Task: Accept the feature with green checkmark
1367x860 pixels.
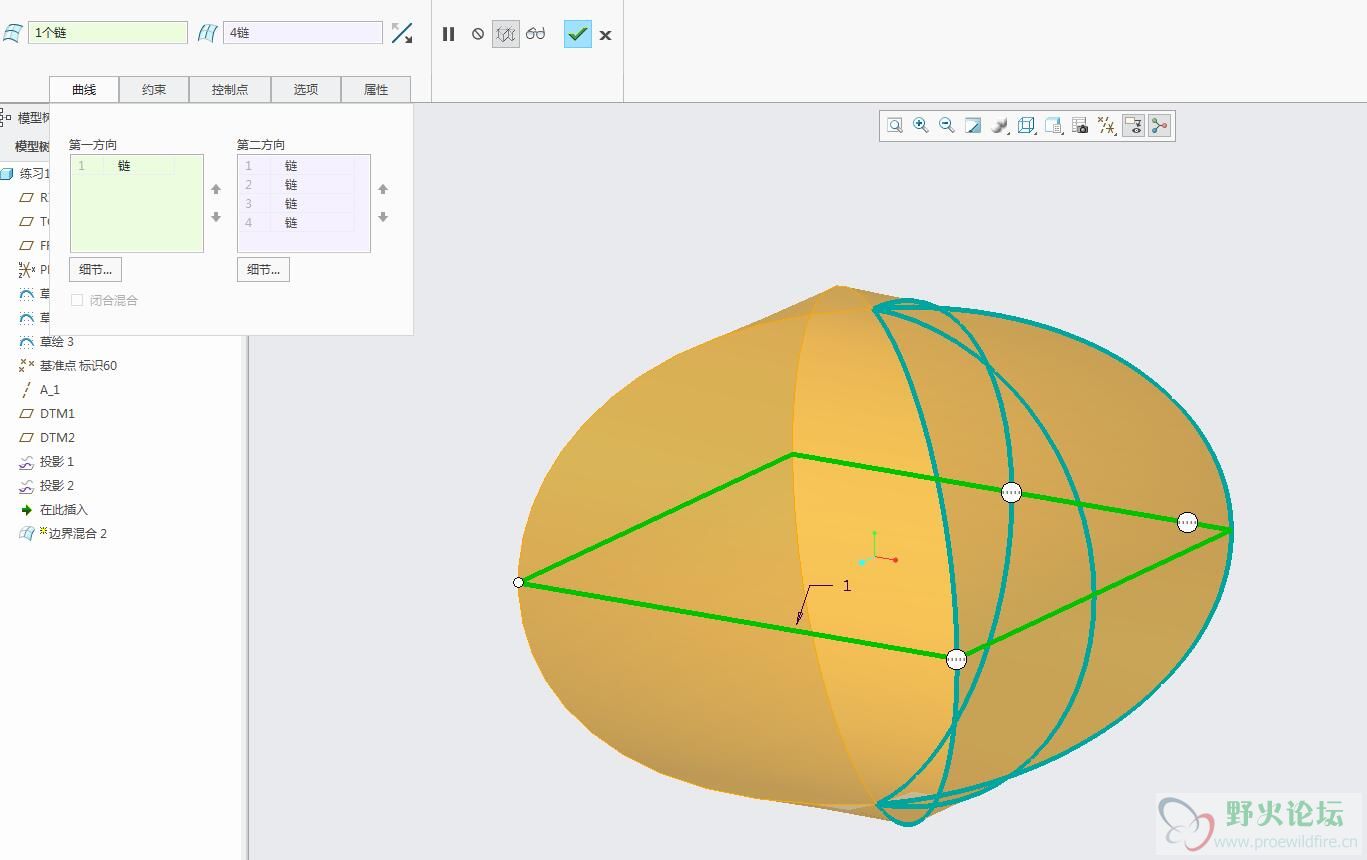Action: (x=578, y=34)
